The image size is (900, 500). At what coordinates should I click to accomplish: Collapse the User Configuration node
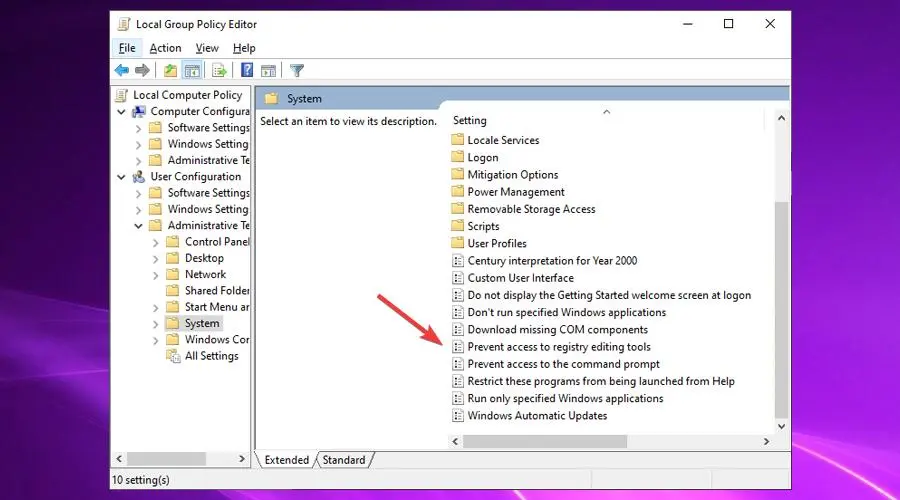[121, 177]
